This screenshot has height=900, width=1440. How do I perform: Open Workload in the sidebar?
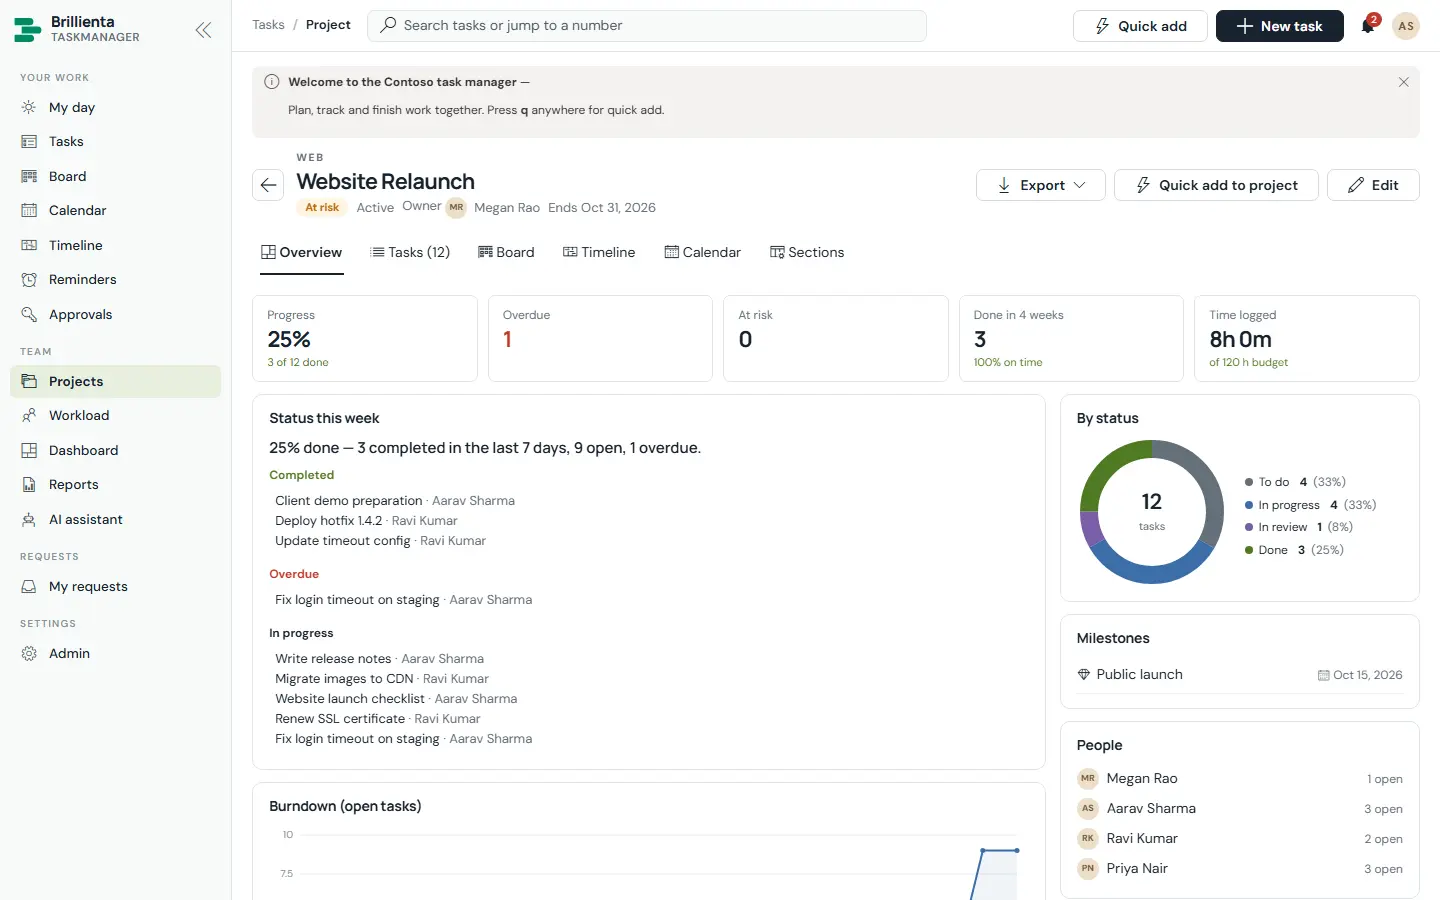115,415
